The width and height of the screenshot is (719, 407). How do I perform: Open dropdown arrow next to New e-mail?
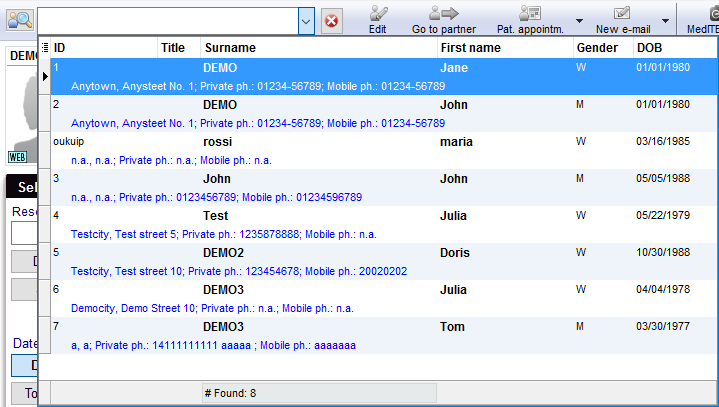pos(665,21)
